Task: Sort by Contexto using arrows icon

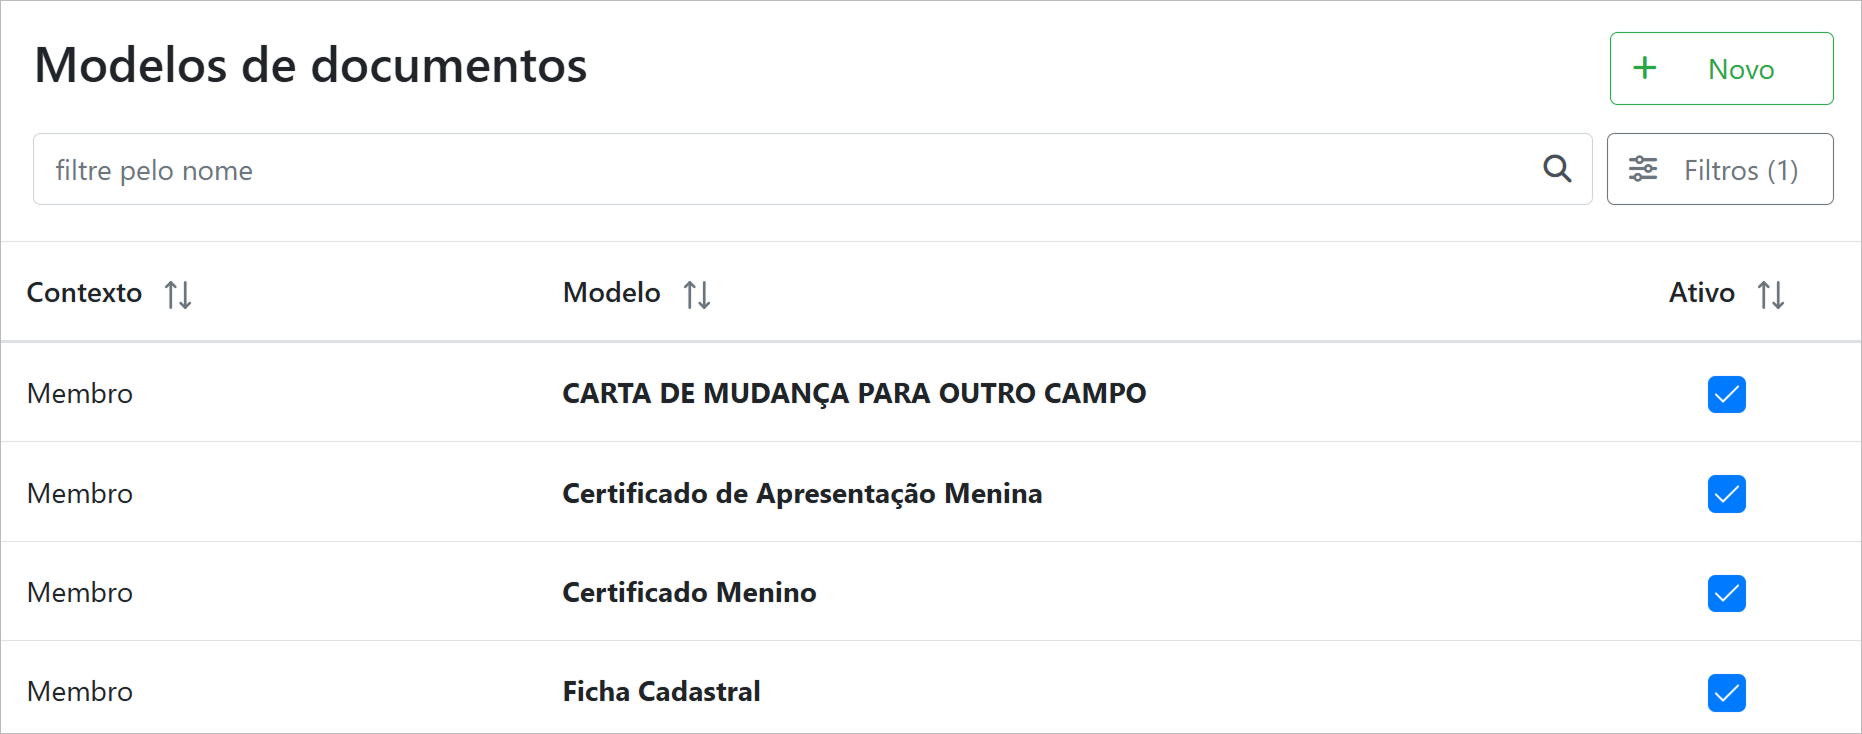Action: coord(178,294)
